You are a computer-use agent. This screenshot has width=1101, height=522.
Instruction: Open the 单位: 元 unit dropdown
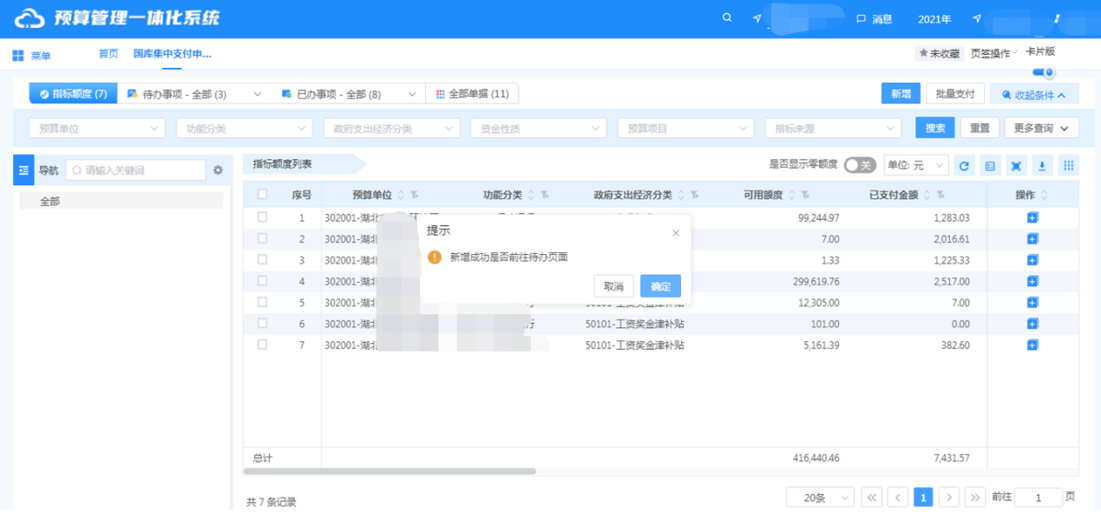[916, 165]
